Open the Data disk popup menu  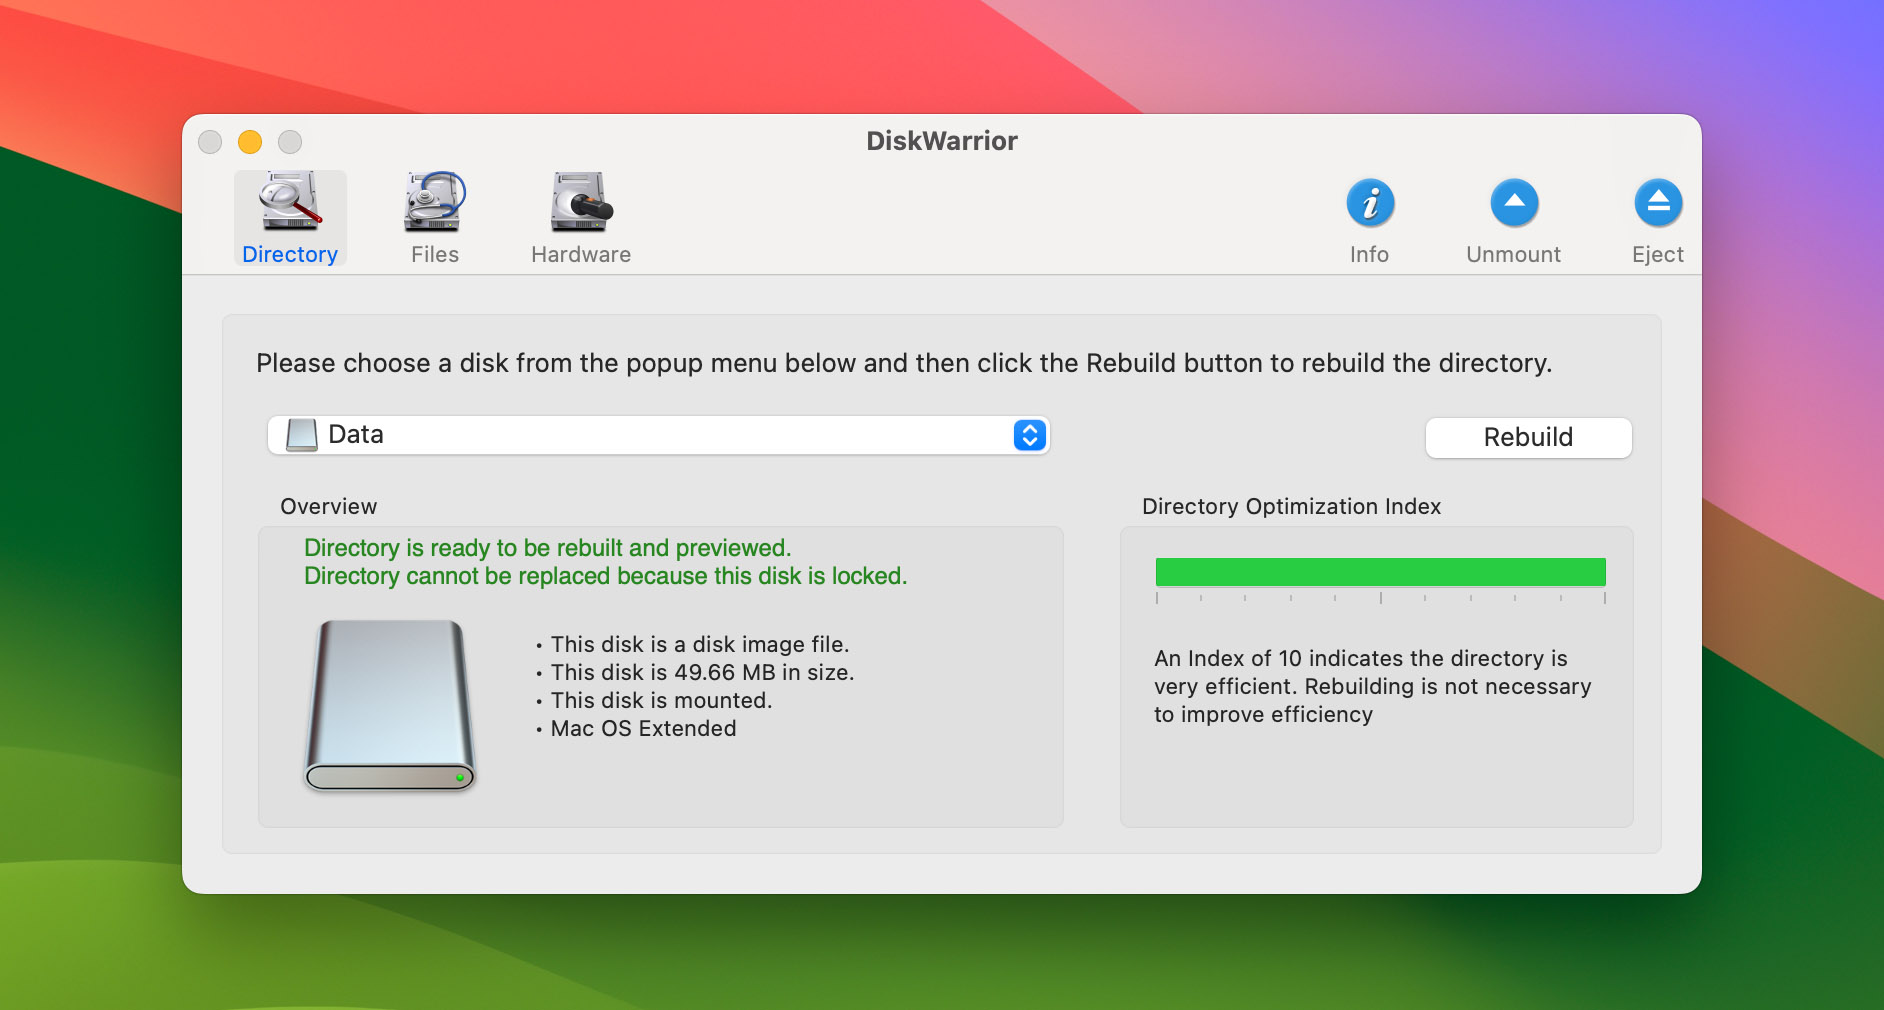point(658,435)
